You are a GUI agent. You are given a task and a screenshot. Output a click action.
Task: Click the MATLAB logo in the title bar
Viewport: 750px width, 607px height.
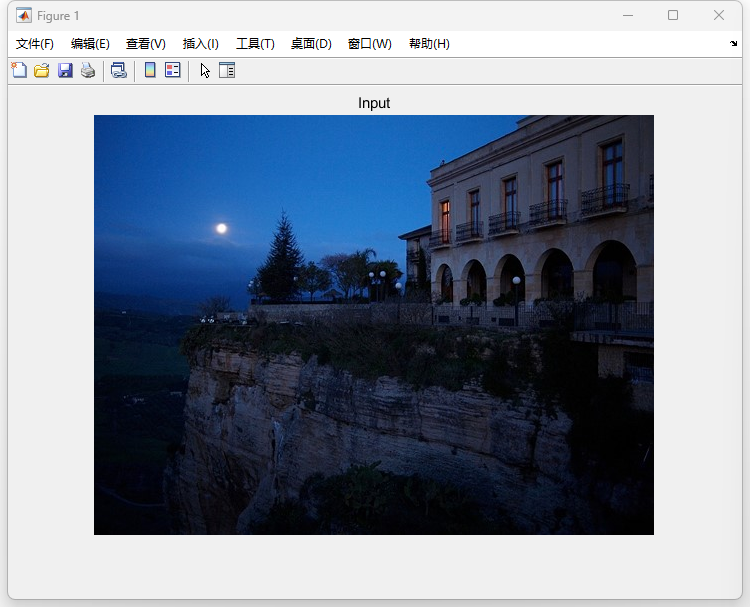pos(23,16)
